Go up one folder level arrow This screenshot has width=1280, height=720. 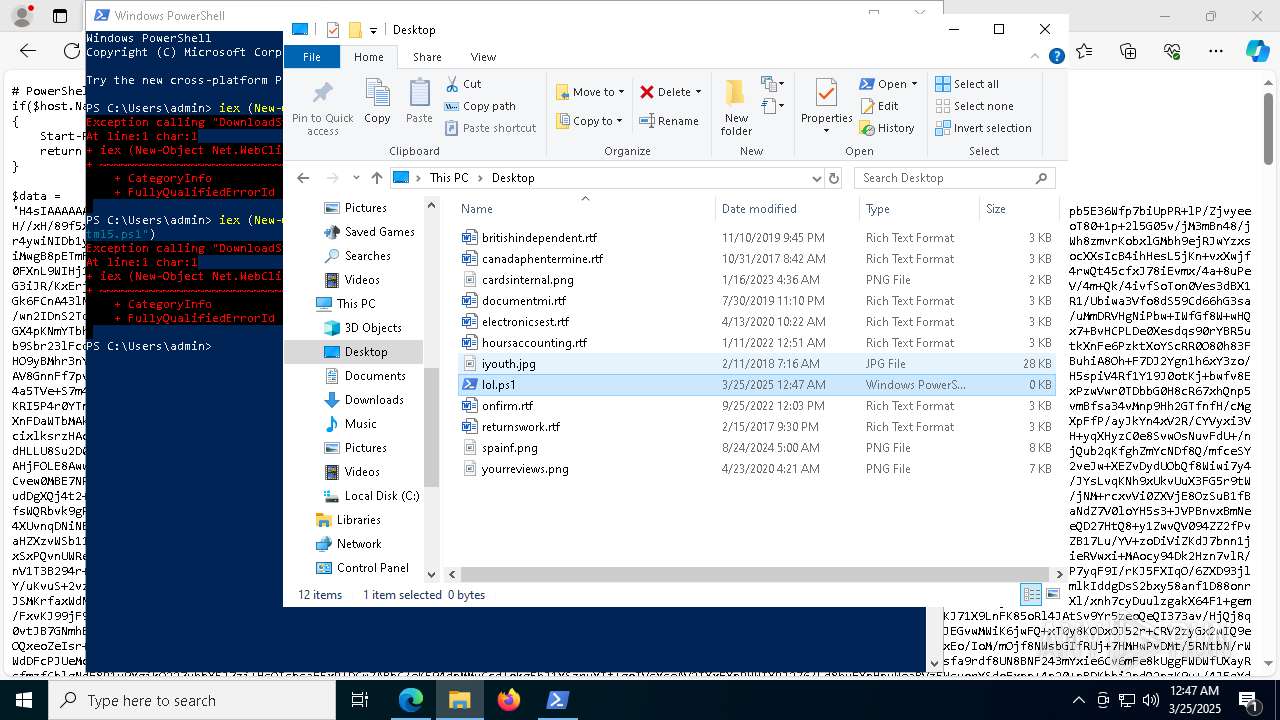click(x=376, y=178)
